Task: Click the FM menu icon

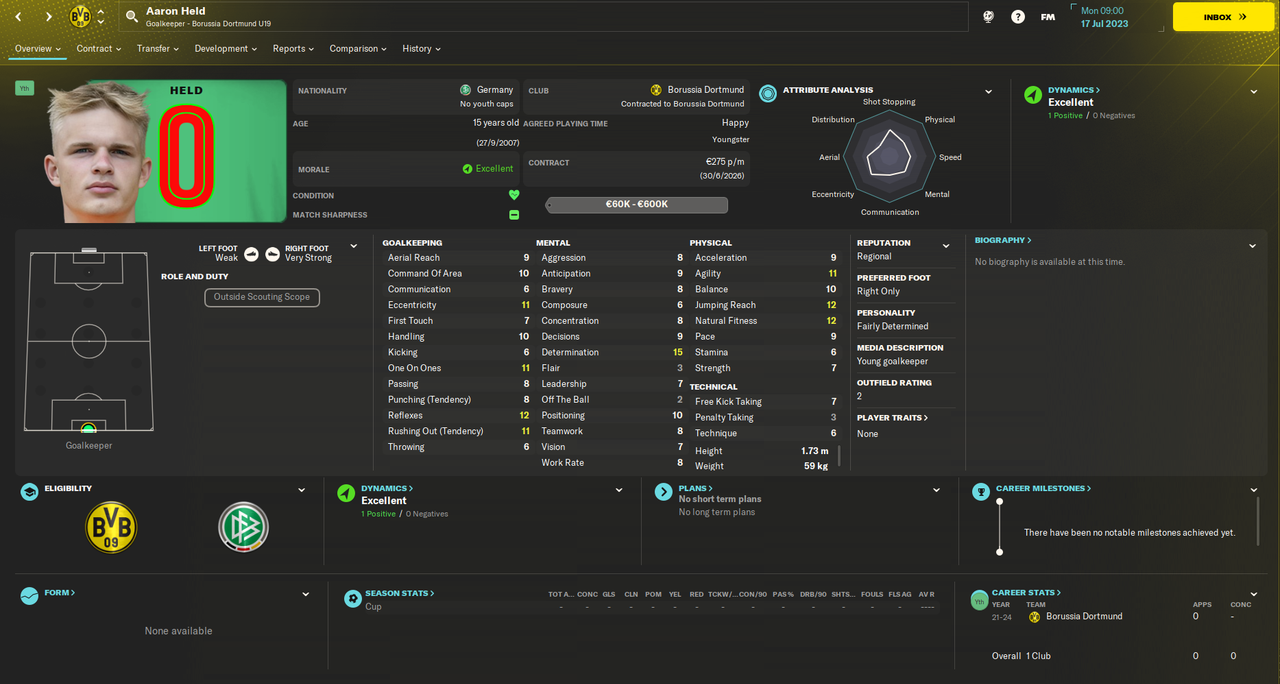Action: coord(1047,17)
